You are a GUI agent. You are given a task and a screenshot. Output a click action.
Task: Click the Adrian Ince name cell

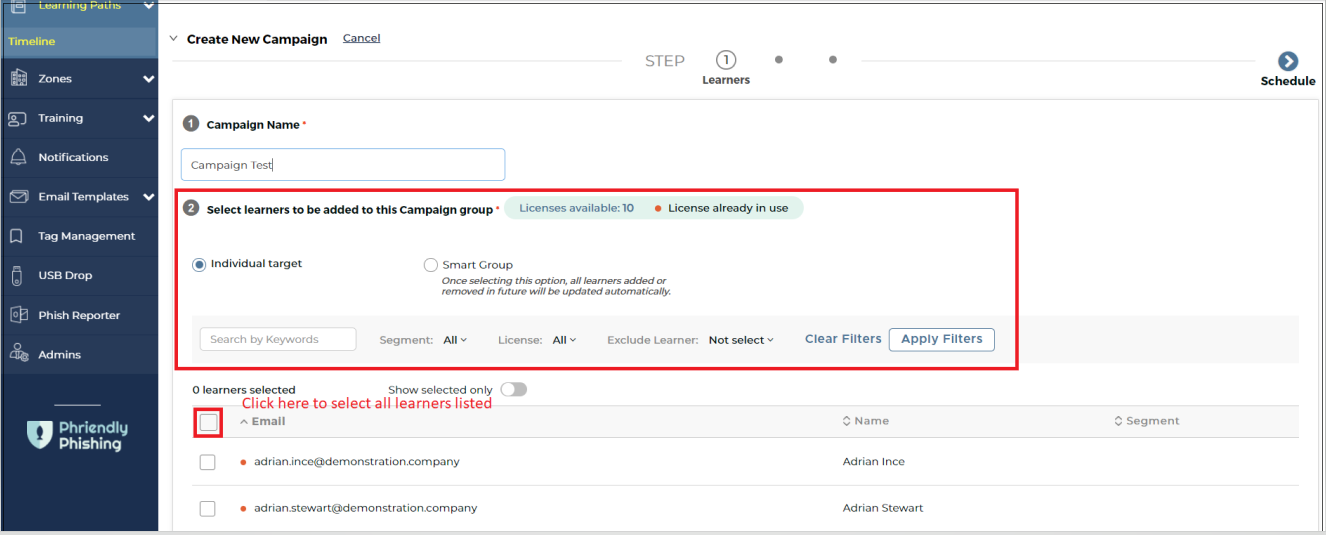tap(874, 462)
